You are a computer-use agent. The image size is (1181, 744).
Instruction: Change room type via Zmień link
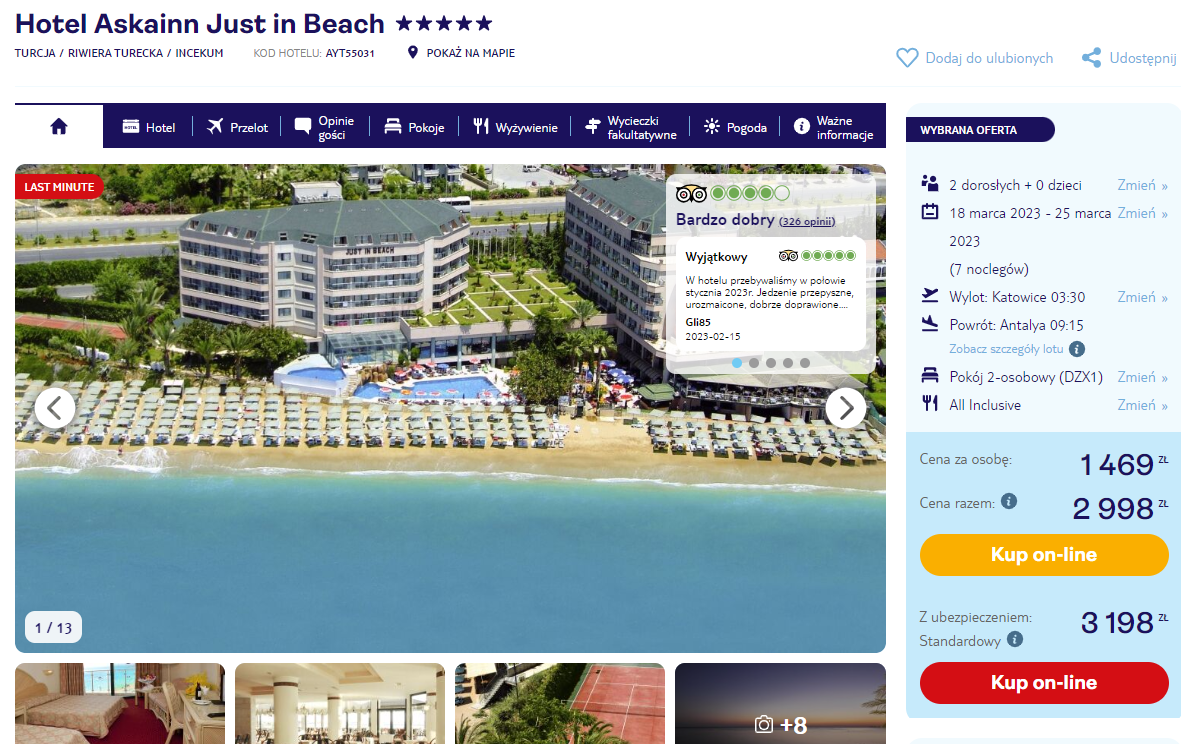(1142, 377)
